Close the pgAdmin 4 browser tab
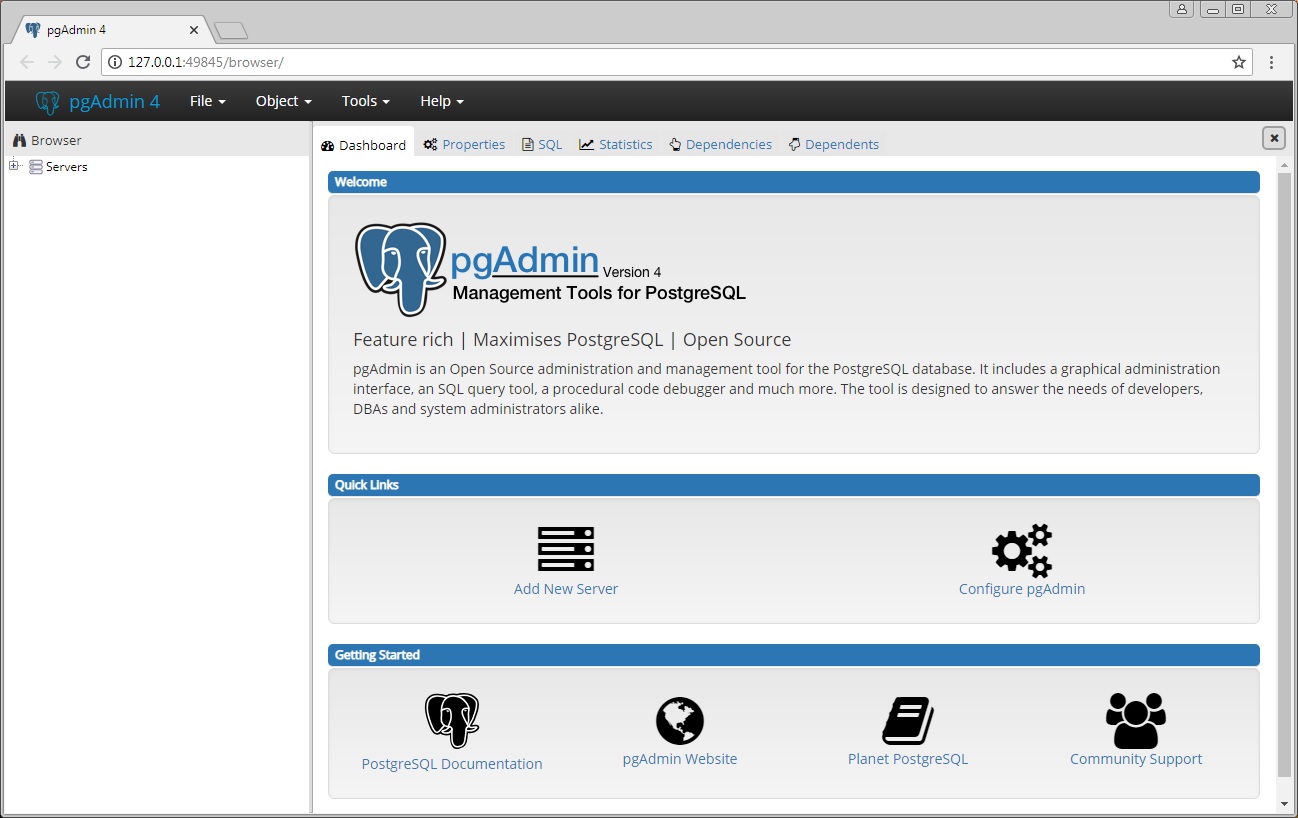 coord(193,30)
